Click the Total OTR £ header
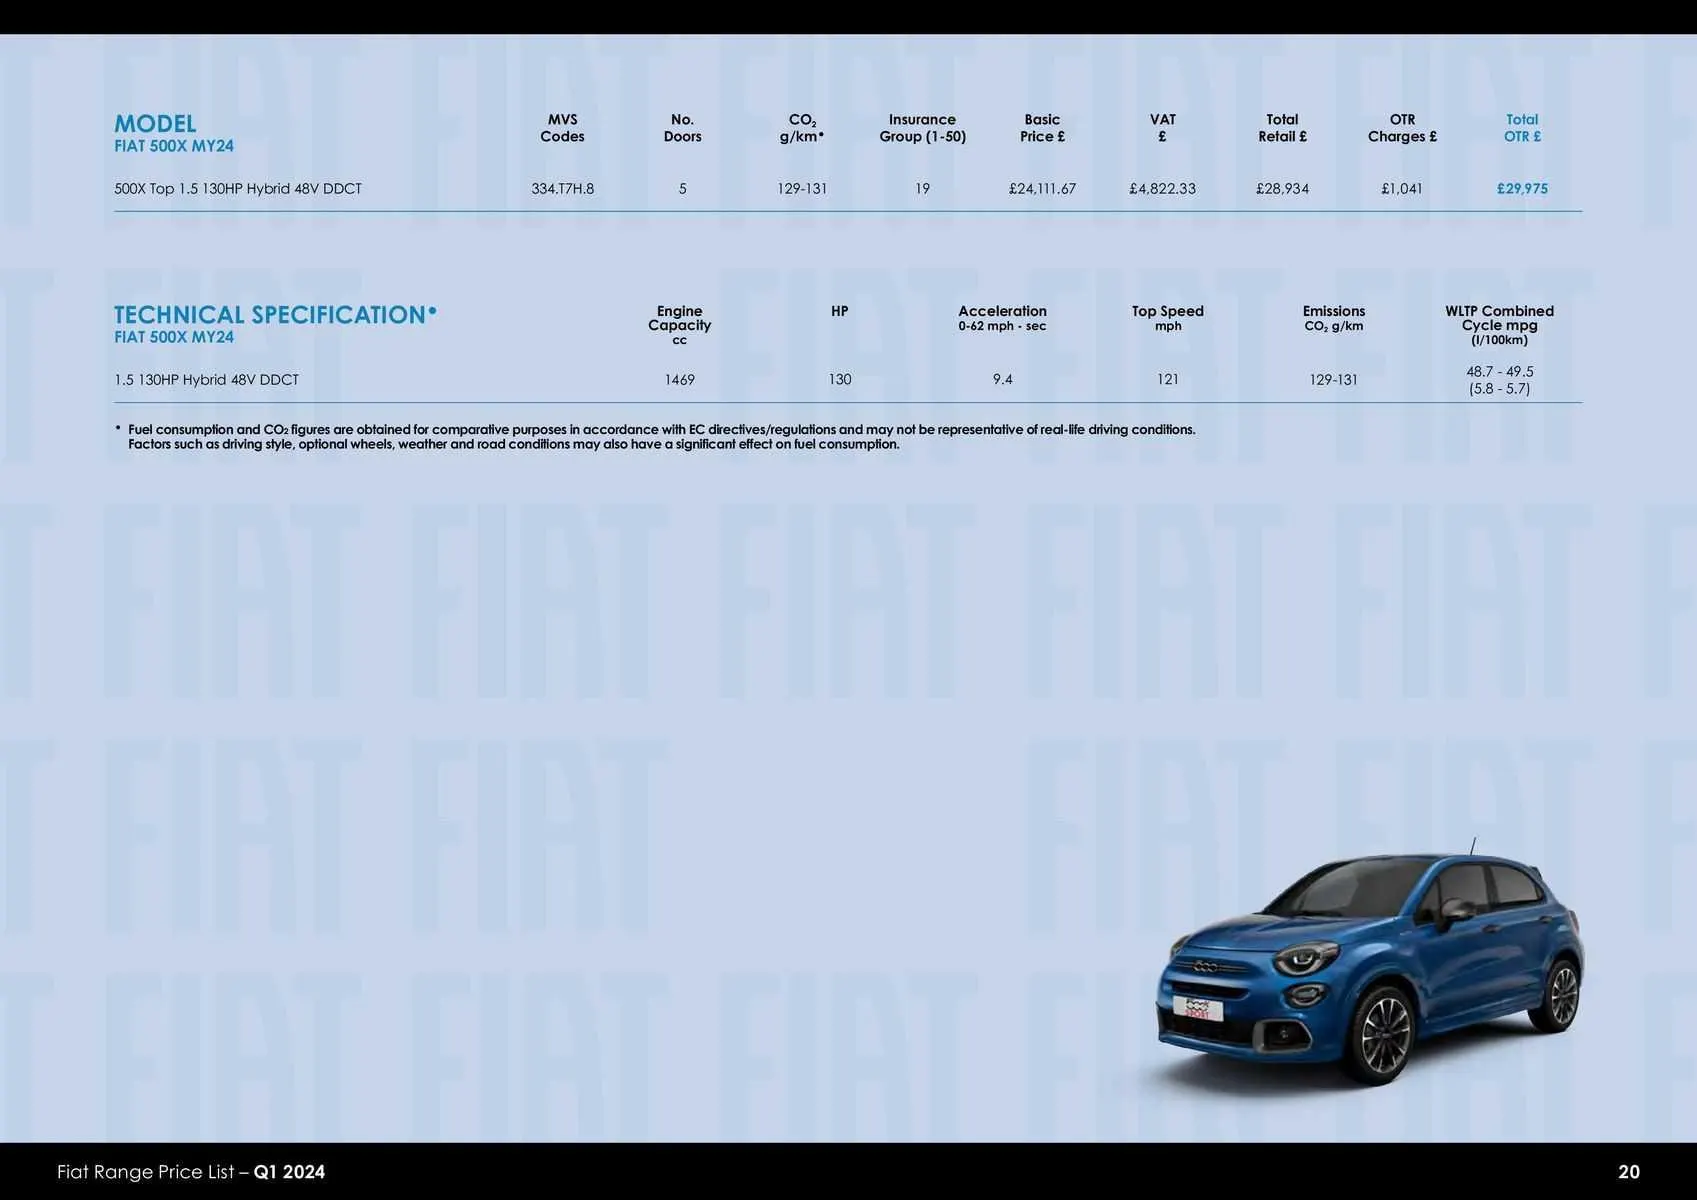Screen dimensions: 1697x1200 1522,128
